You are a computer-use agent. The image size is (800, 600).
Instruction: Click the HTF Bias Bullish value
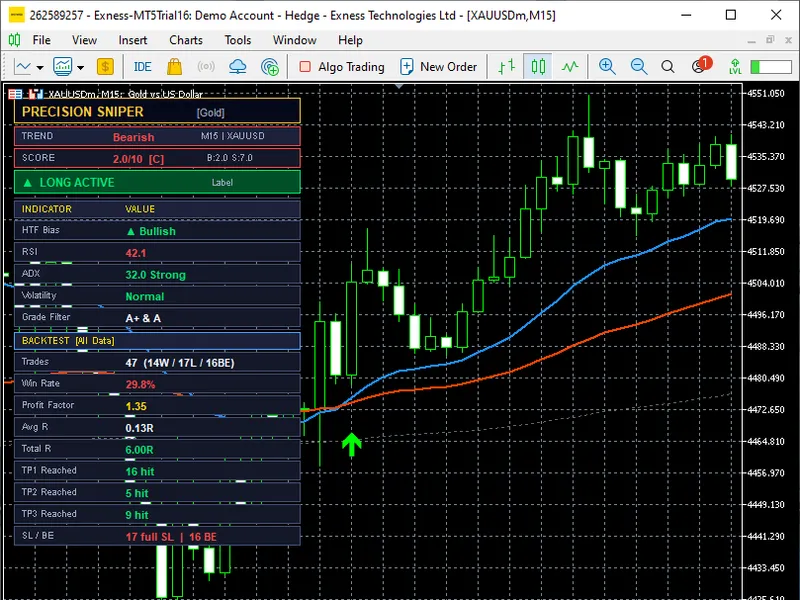(151, 231)
